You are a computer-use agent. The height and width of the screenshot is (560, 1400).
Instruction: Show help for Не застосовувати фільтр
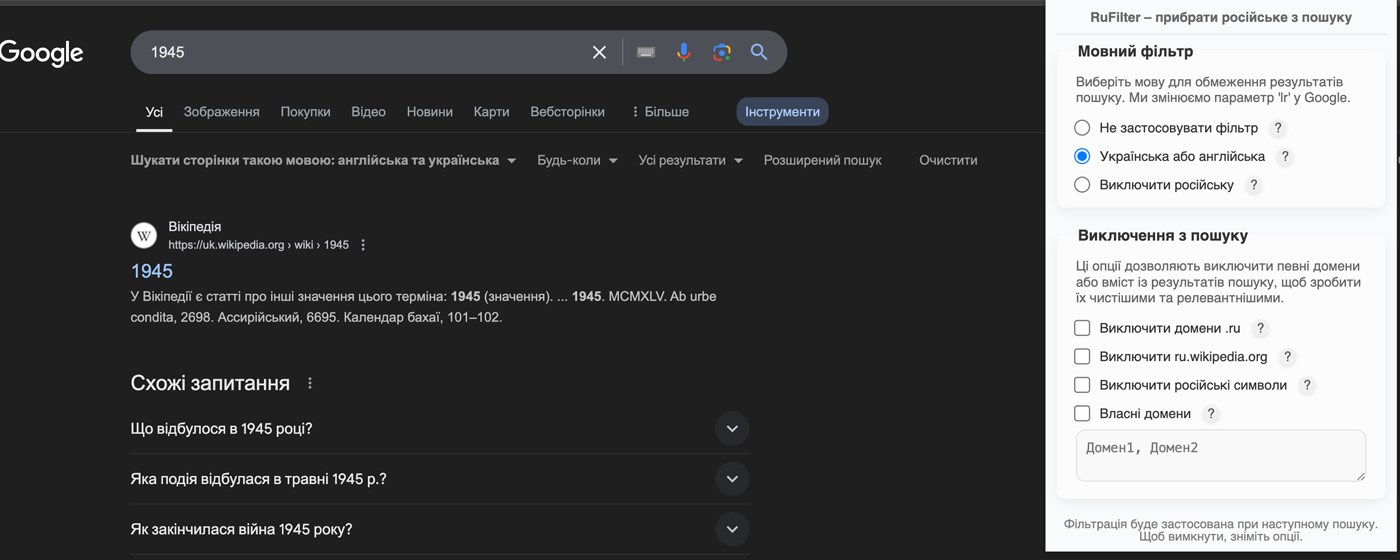[x=1277, y=128]
